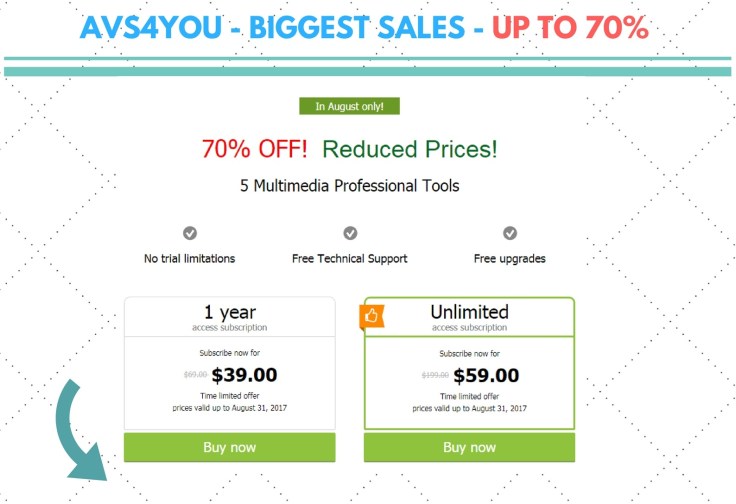Click the checkmark icon above Free Technical Support
This screenshot has width=736, height=504.
coord(350,233)
